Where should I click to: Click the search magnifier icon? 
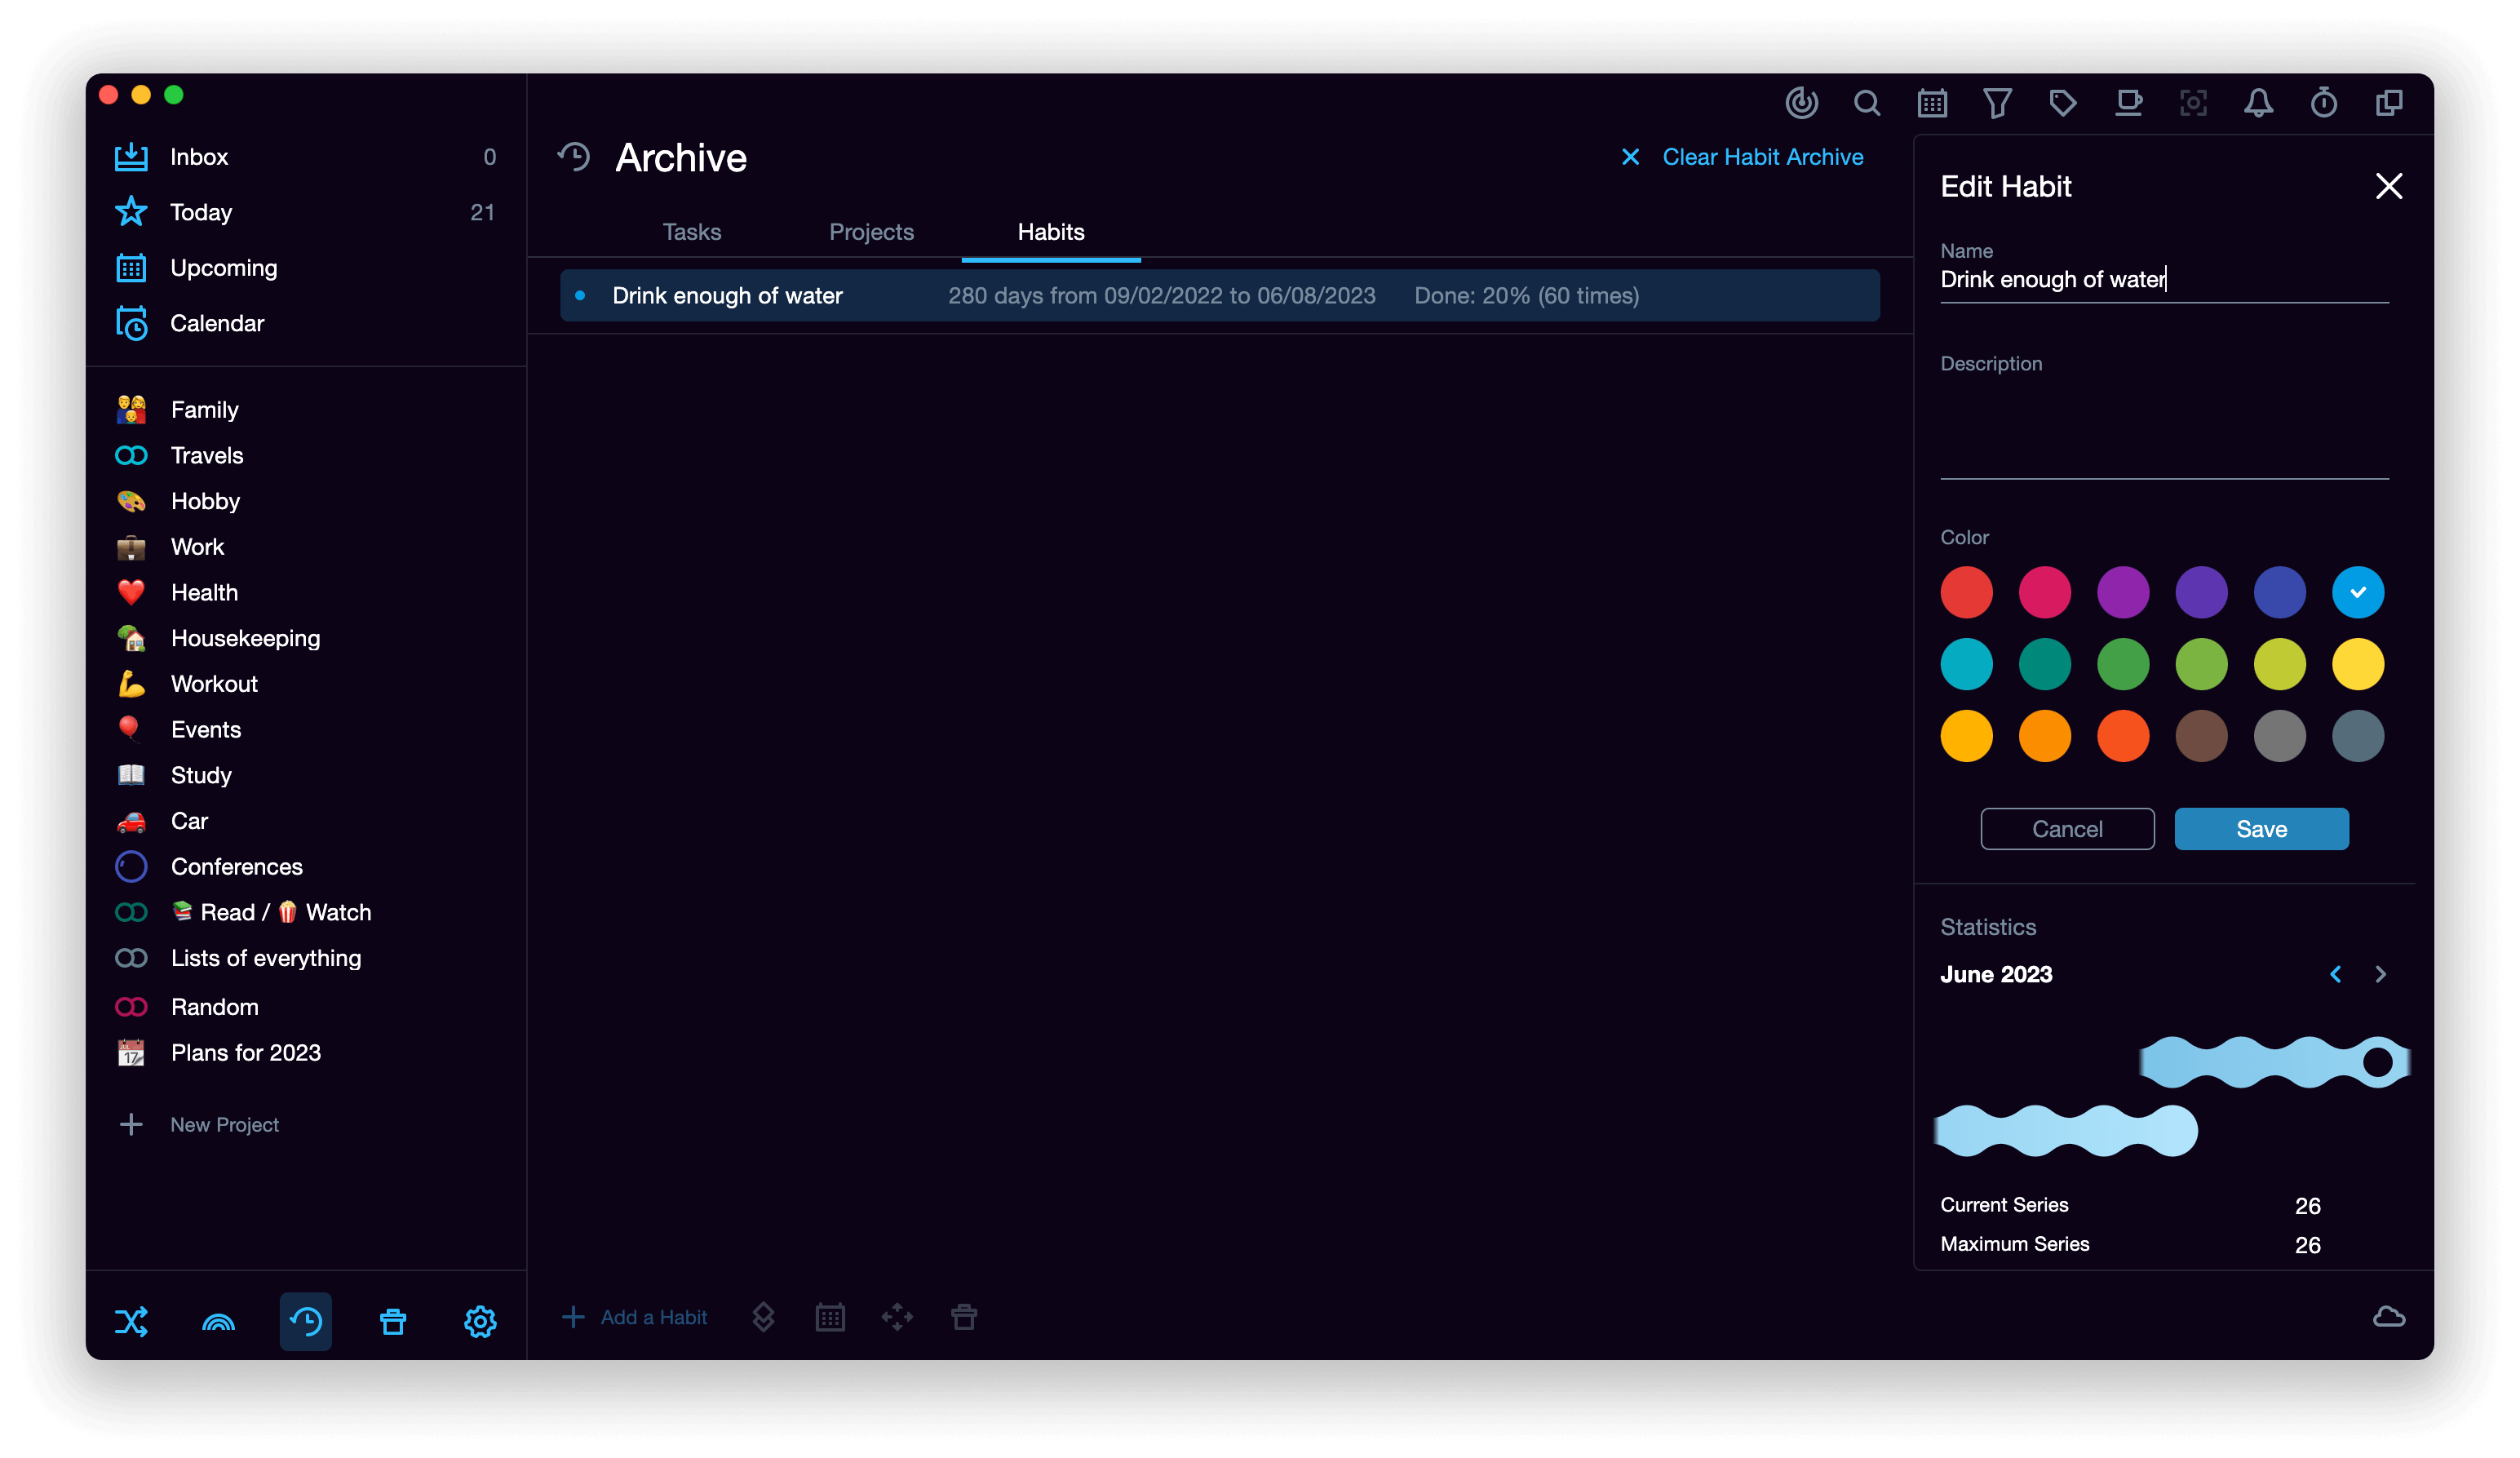coord(1866,103)
